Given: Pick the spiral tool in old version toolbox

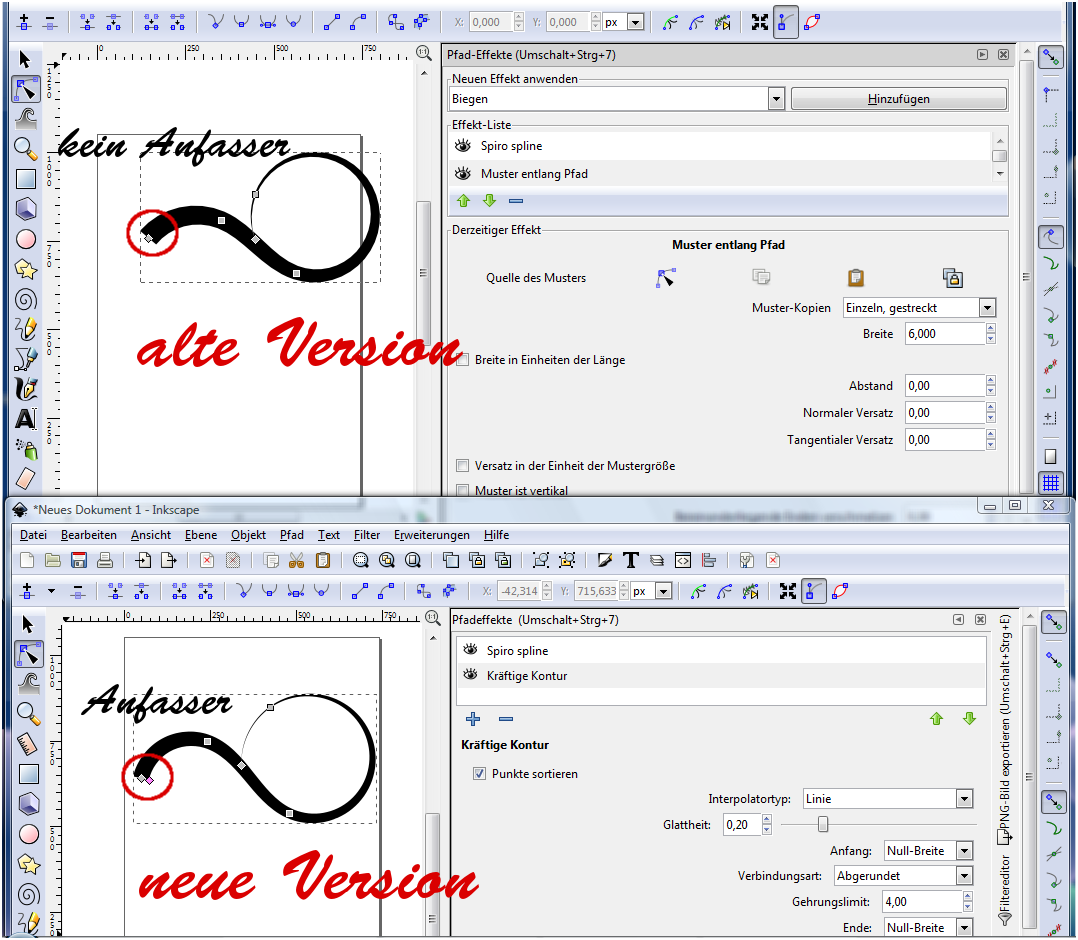Looking at the screenshot, I should [25, 299].
